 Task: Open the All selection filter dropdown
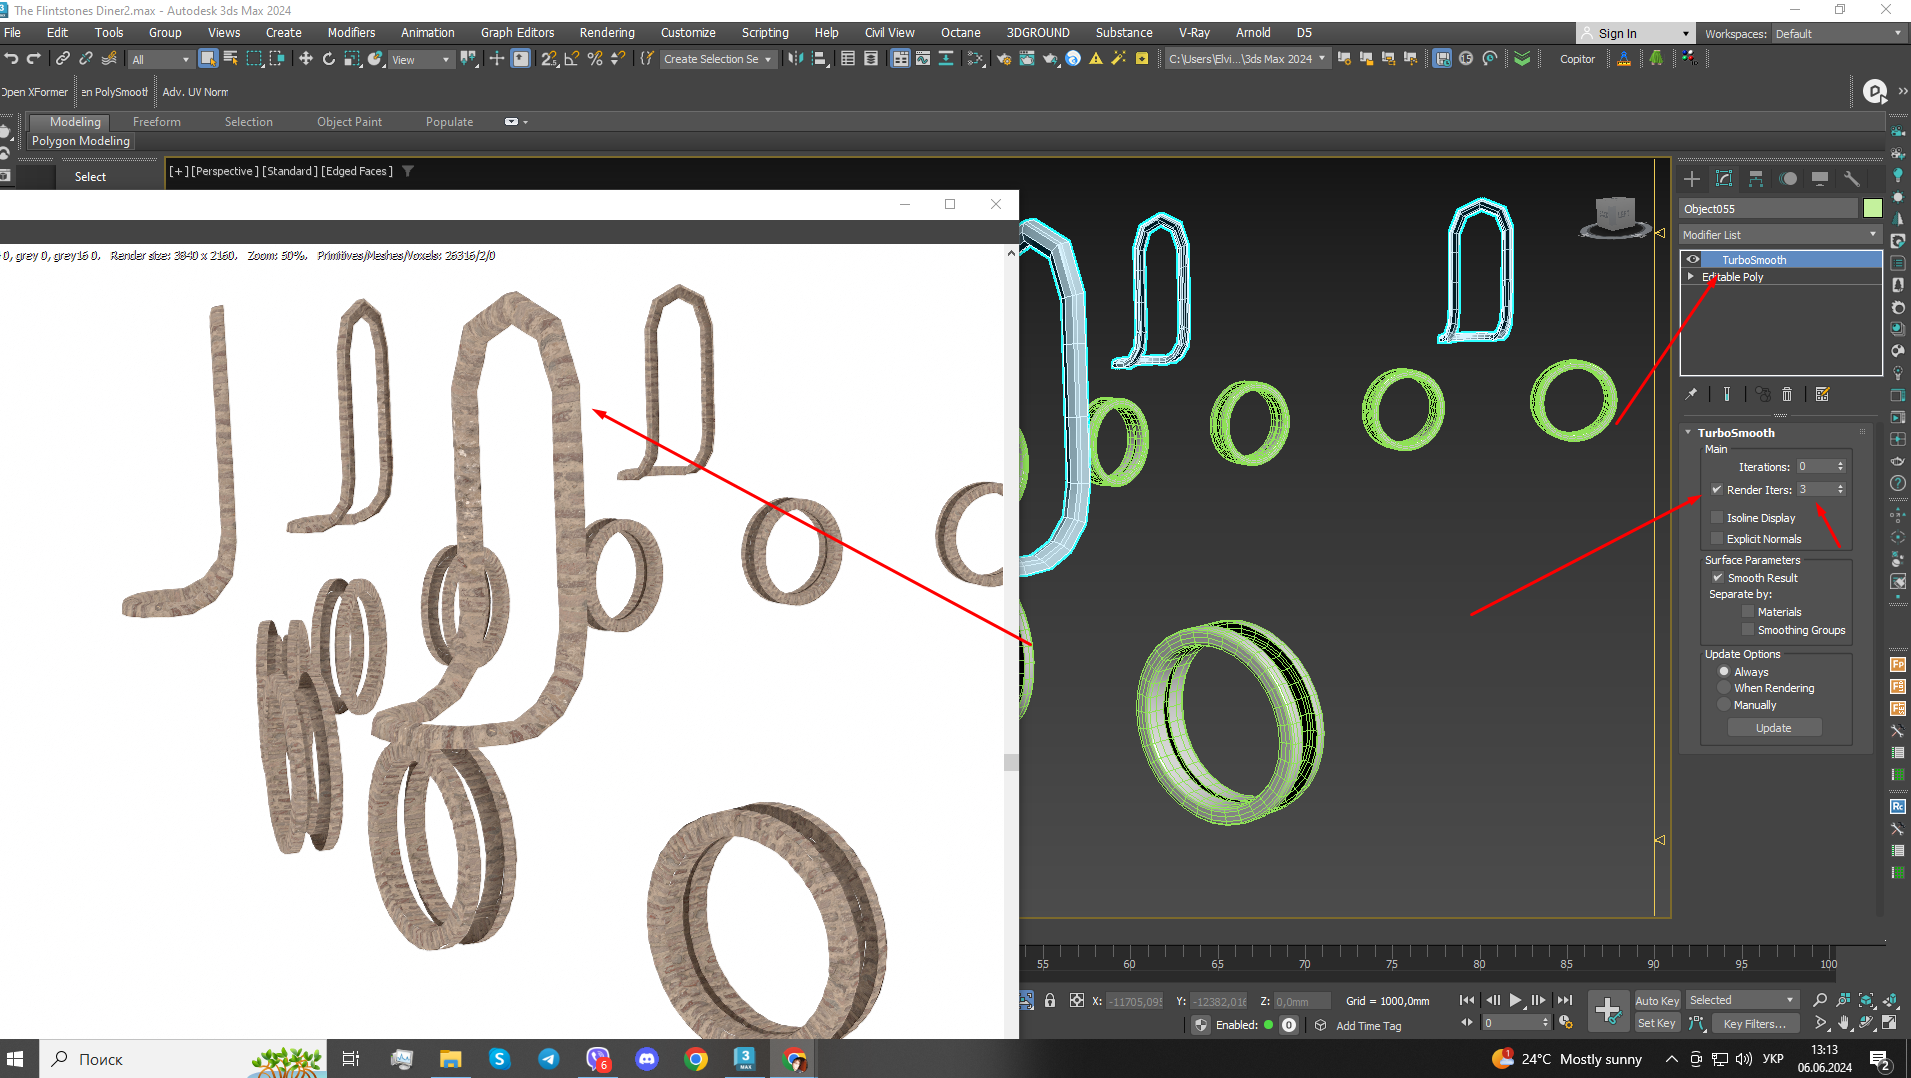coord(160,60)
